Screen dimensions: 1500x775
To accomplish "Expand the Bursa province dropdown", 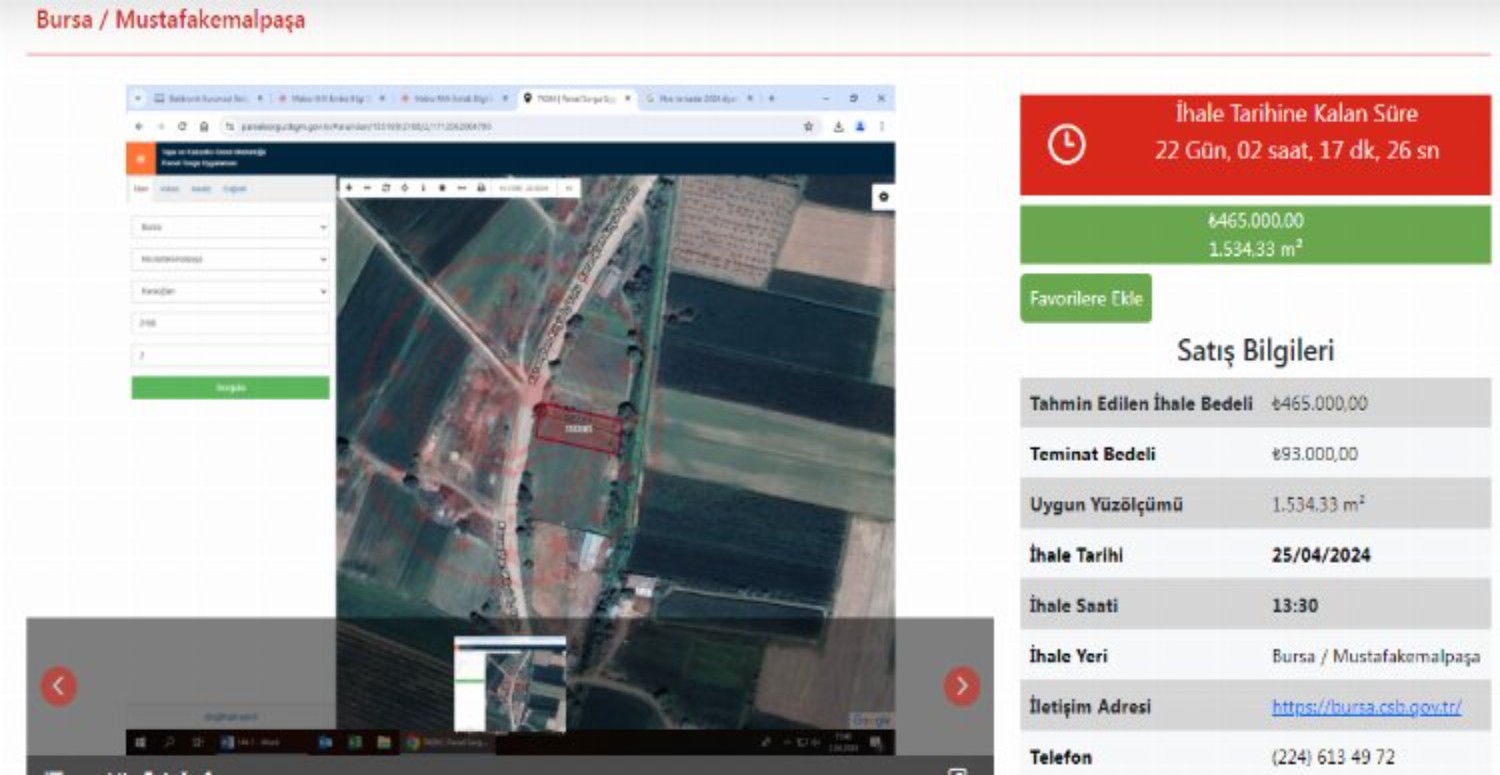I will tap(230, 228).
